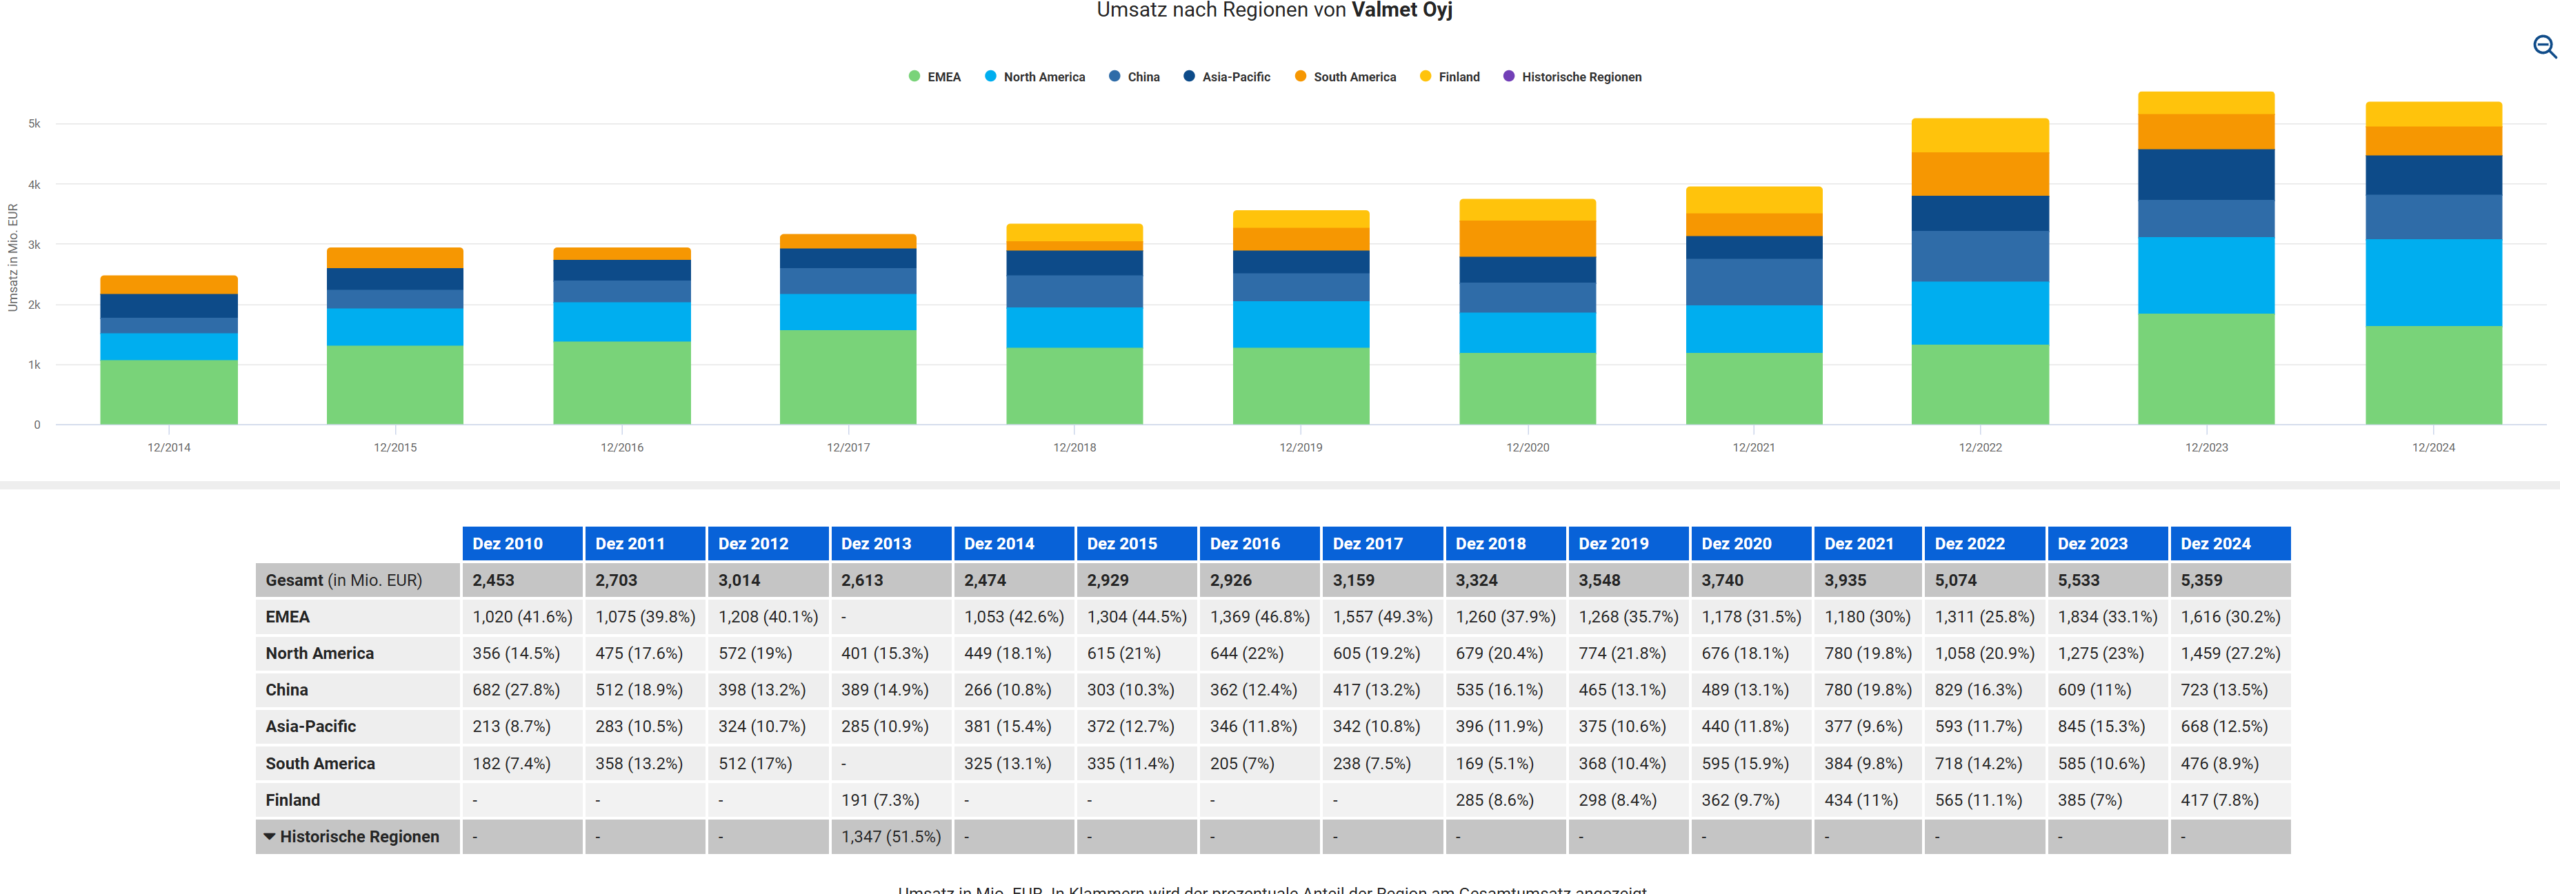Click Finland segment atop the 12/2022 bar
This screenshot has height=894, width=2560.
point(1980,135)
